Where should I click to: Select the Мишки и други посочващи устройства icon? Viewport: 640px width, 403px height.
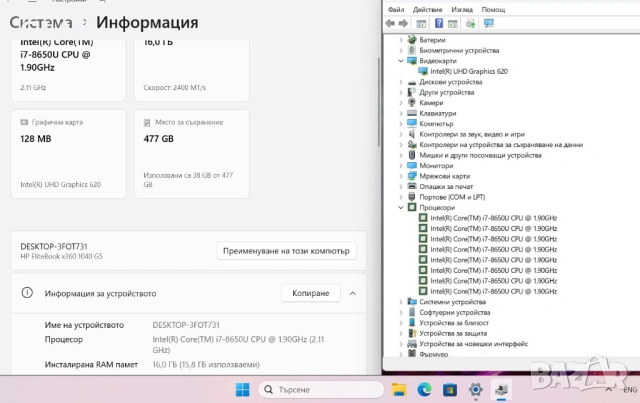click(412, 155)
